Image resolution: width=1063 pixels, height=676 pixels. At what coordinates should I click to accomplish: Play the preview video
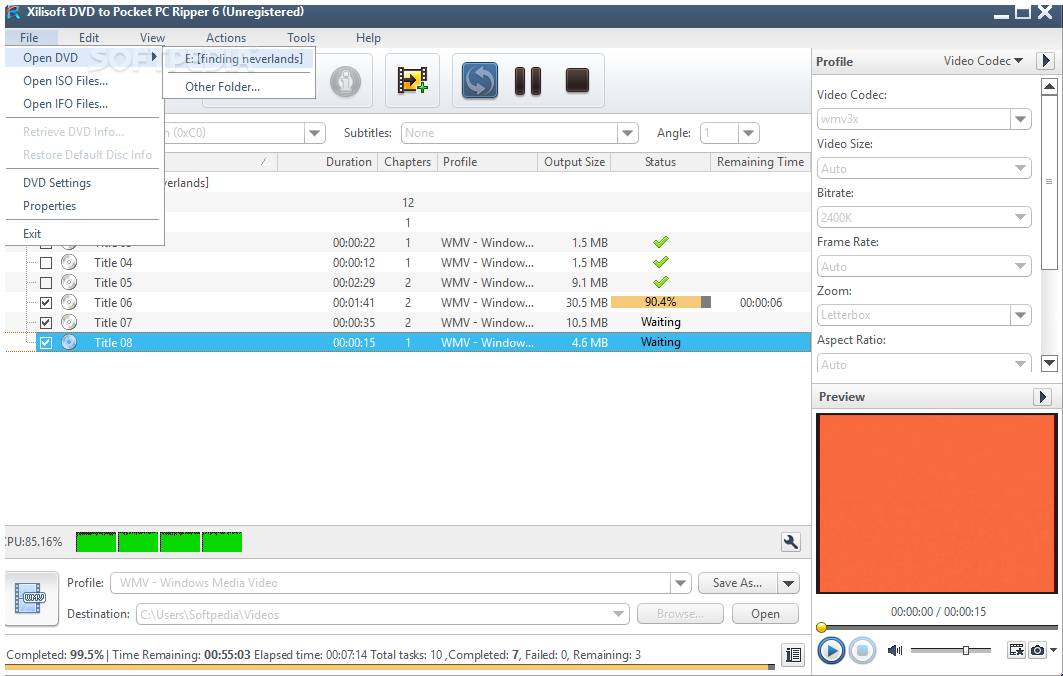(831, 651)
